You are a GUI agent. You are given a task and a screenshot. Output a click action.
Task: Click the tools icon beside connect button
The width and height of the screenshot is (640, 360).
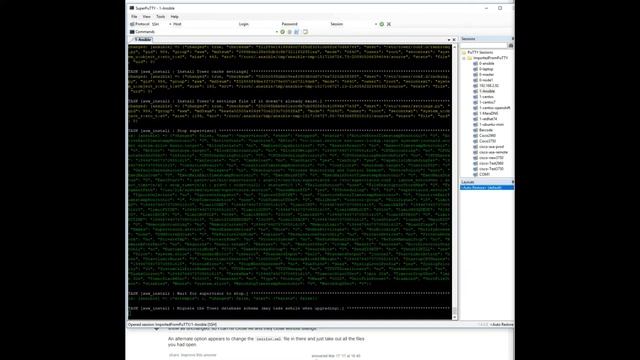pos(389,24)
